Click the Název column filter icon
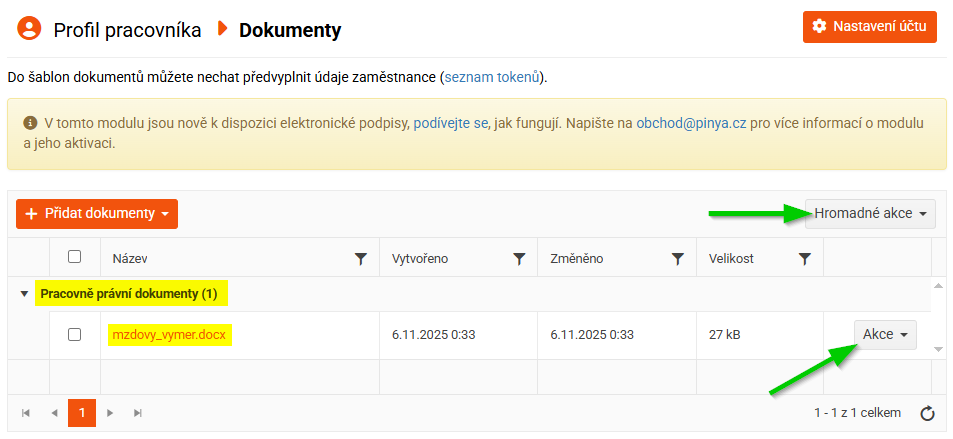953x439 pixels. (x=361, y=259)
